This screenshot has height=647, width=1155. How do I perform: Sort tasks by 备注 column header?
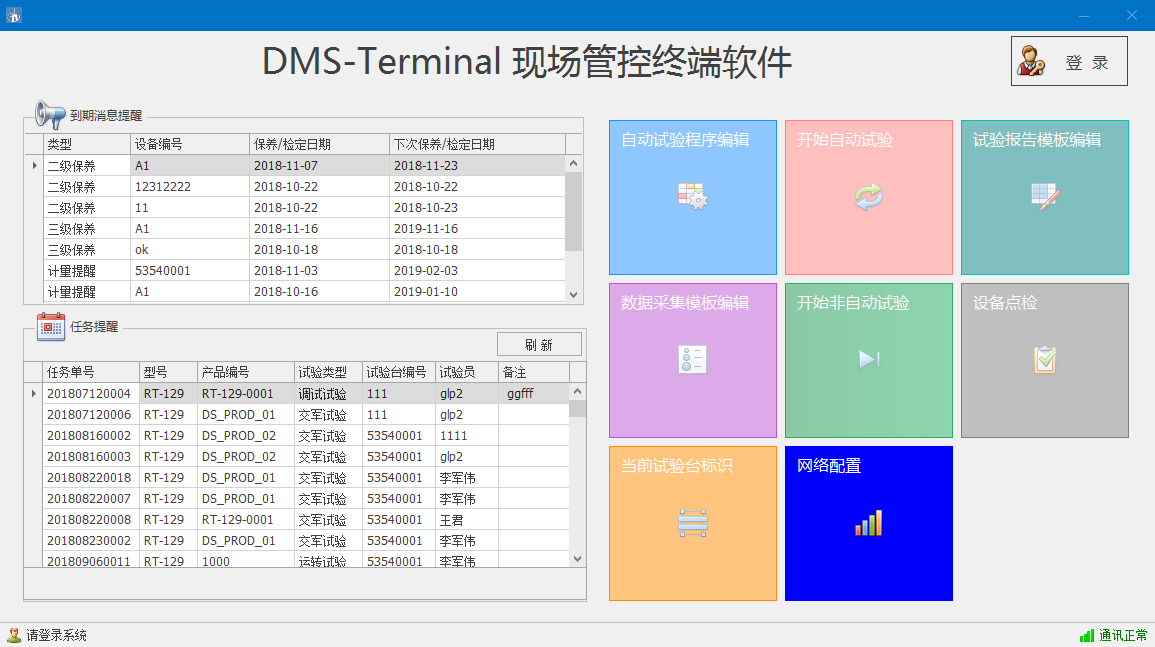534,372
